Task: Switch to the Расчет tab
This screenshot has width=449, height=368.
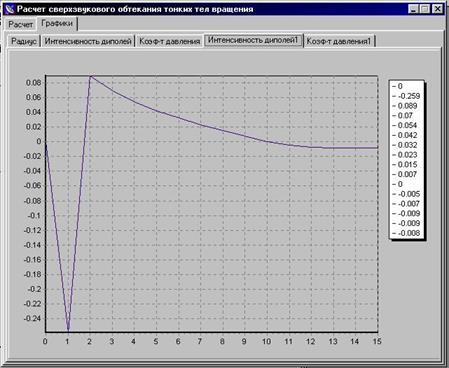Action: pos(20,25)
